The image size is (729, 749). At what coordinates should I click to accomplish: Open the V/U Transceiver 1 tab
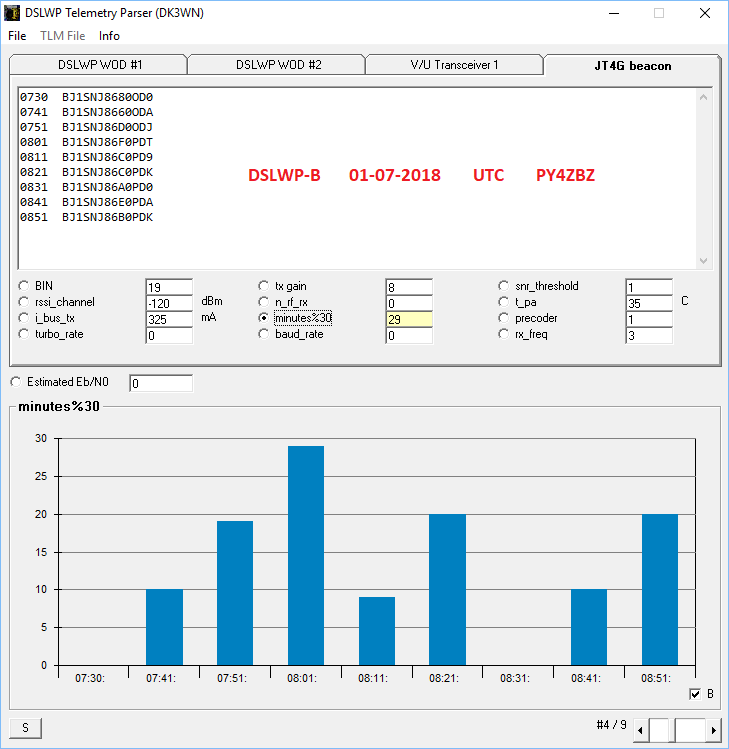(454, 65)
